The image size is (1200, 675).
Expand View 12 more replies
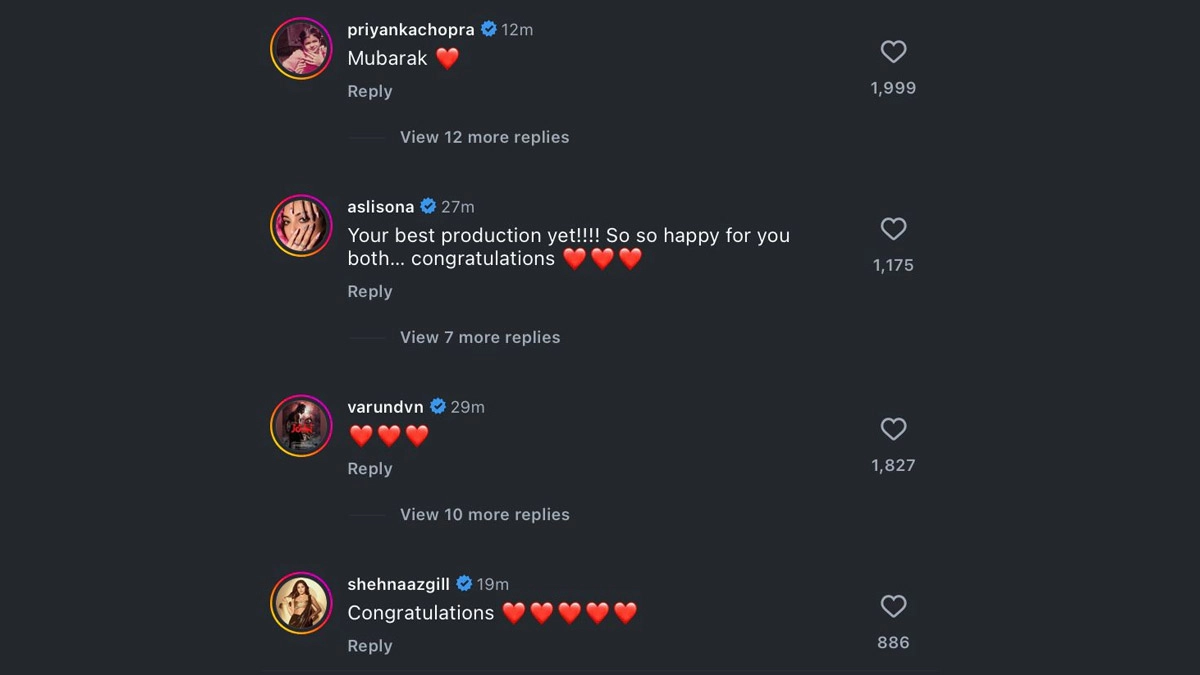click(484, 137)
